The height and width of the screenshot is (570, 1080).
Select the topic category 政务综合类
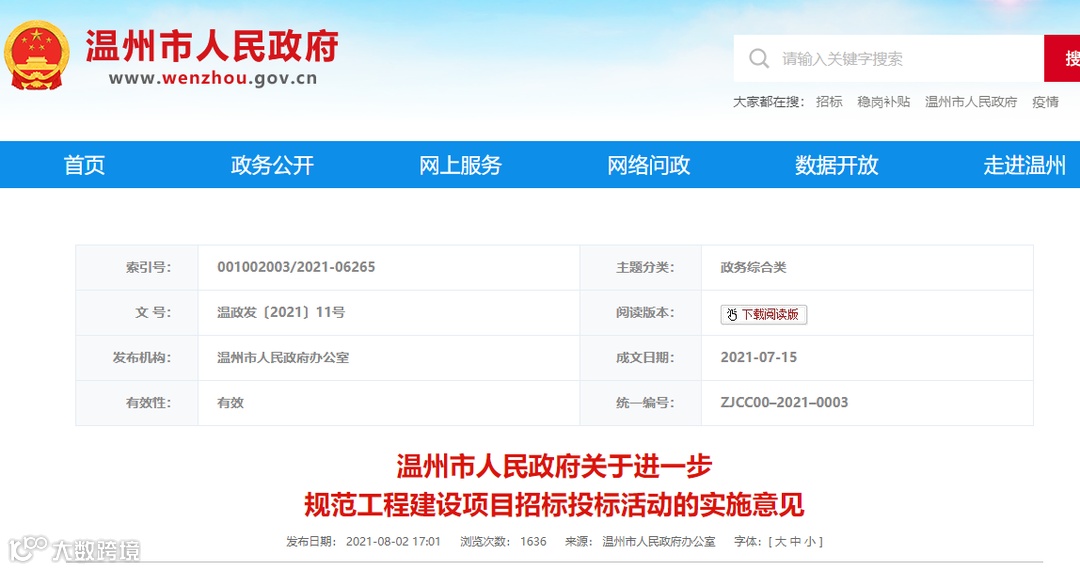point(754,267)
